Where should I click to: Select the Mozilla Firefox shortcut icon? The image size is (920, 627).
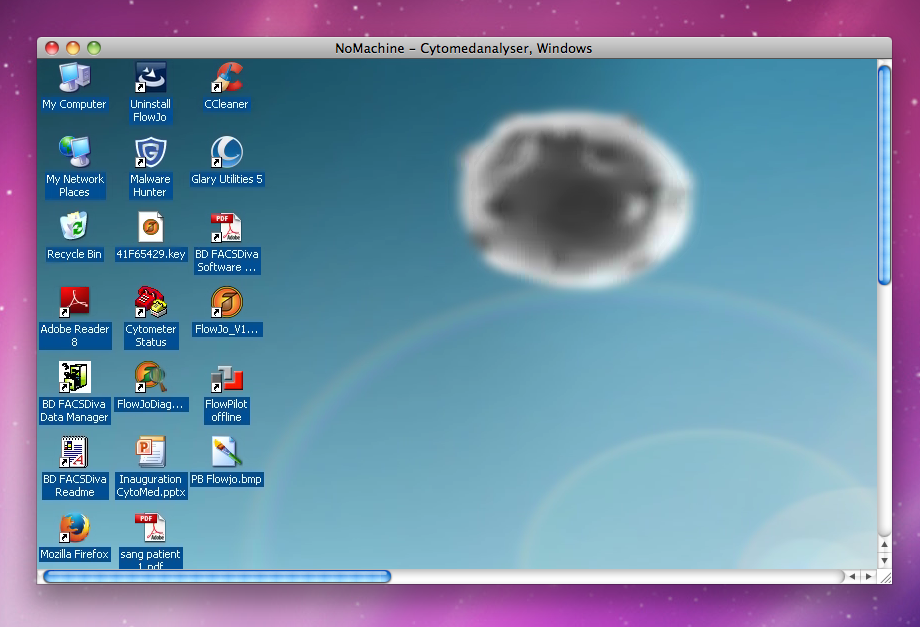[x=75, y=527]
